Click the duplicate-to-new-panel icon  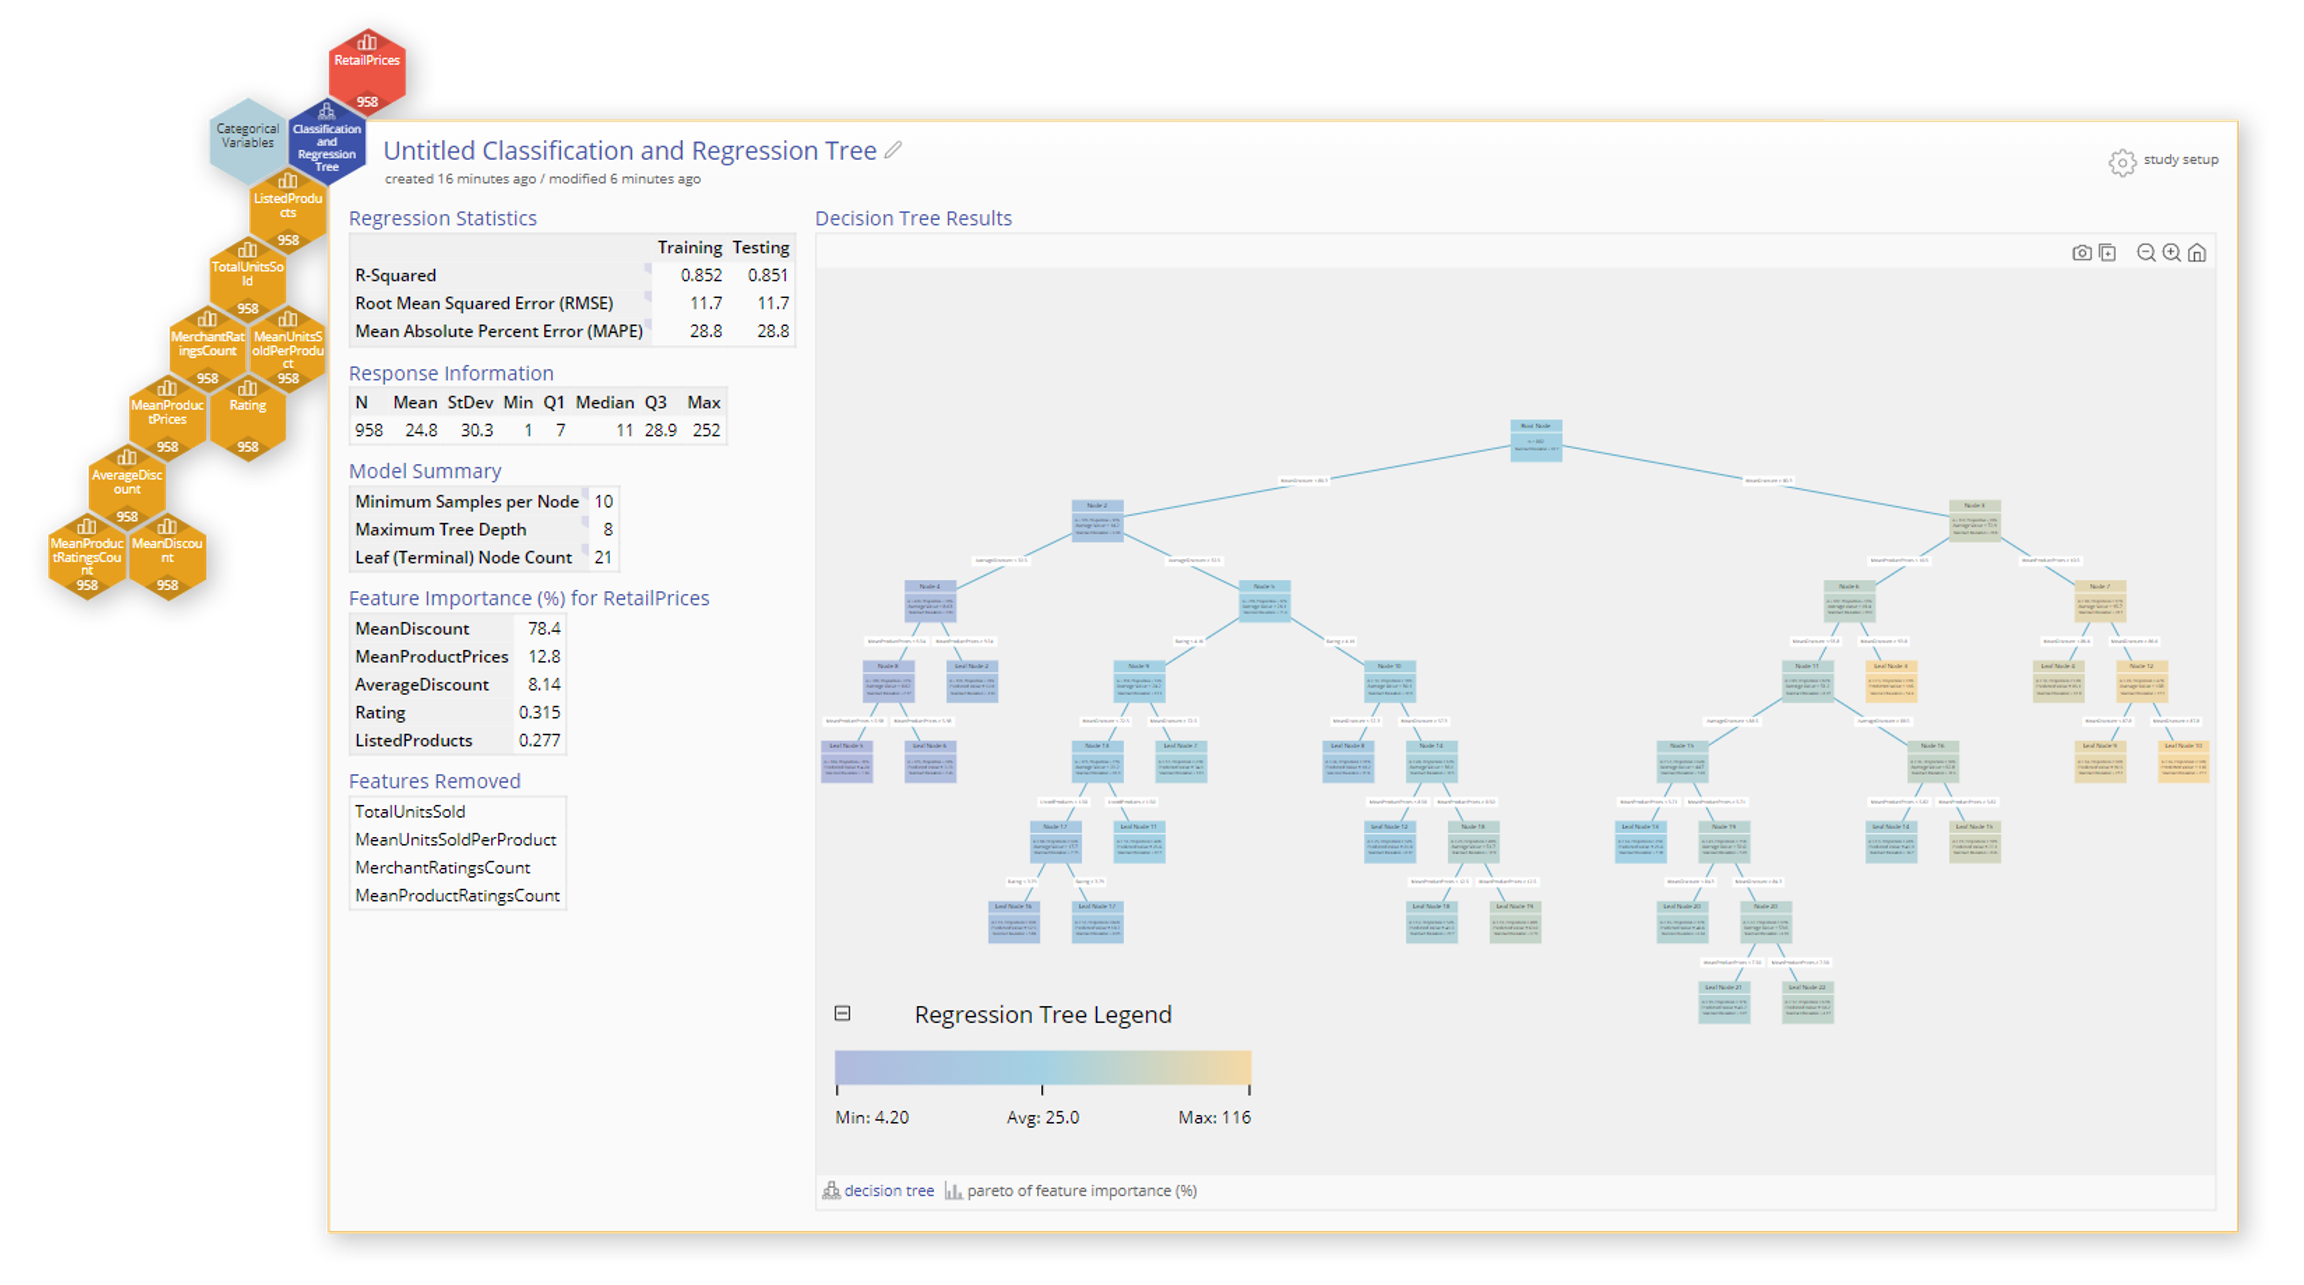pyautogui.click(x=2107, y=253)
